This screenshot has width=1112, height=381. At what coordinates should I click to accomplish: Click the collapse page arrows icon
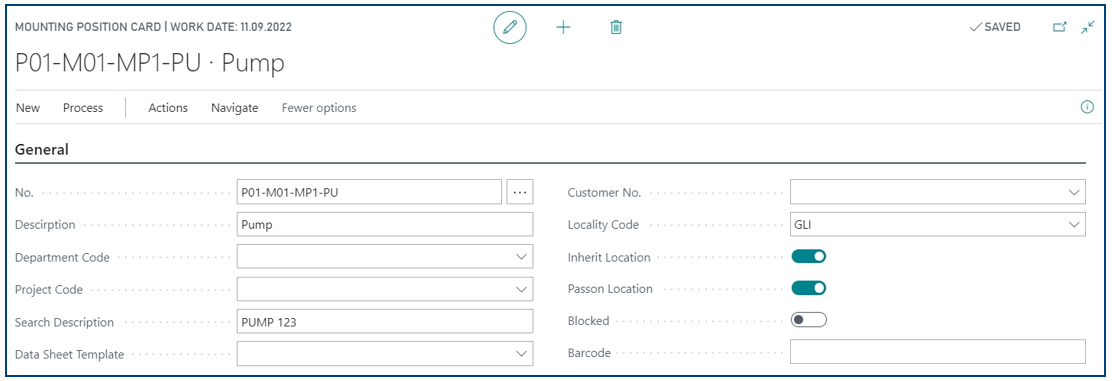click(x=1088, y=28)
